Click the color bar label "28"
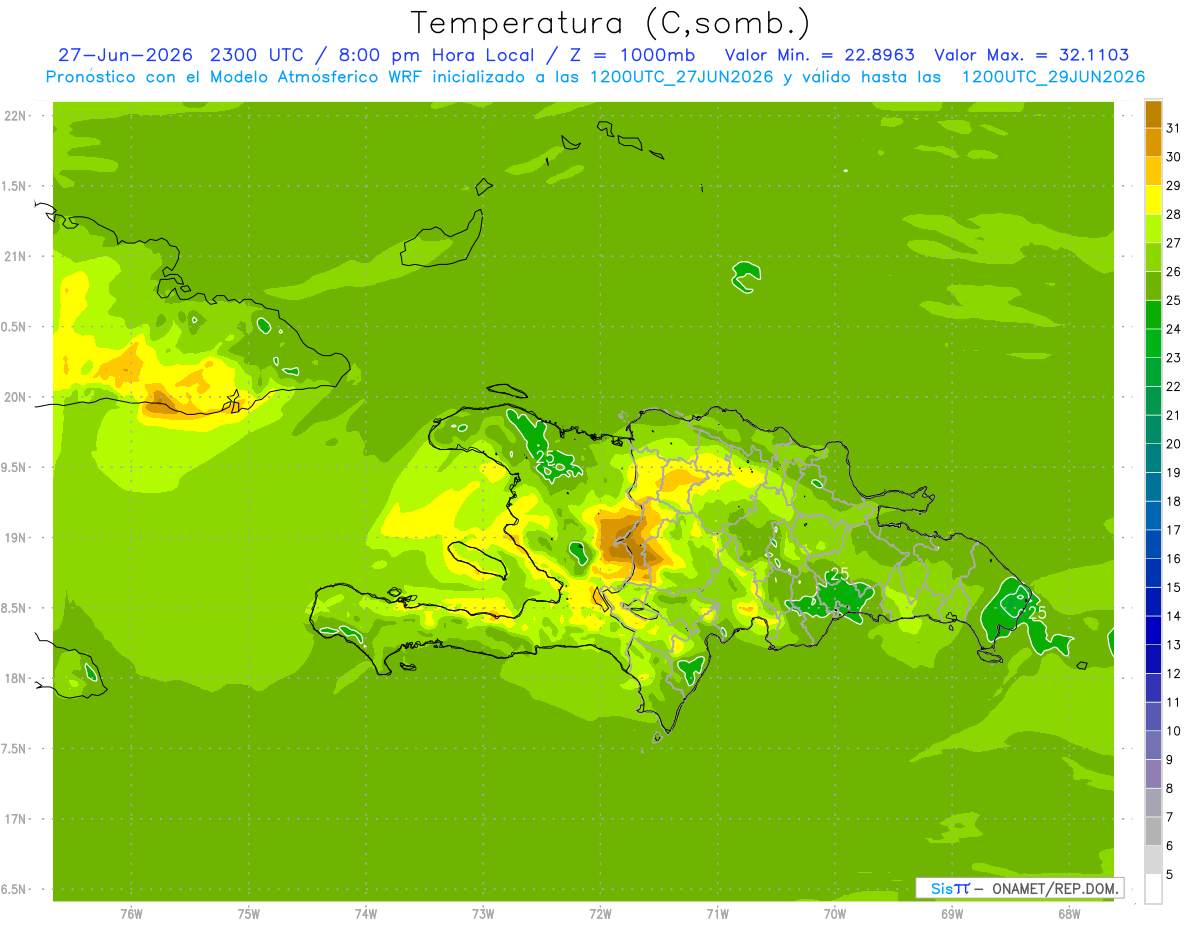1200x927 pixels. tap(1174, 214)
